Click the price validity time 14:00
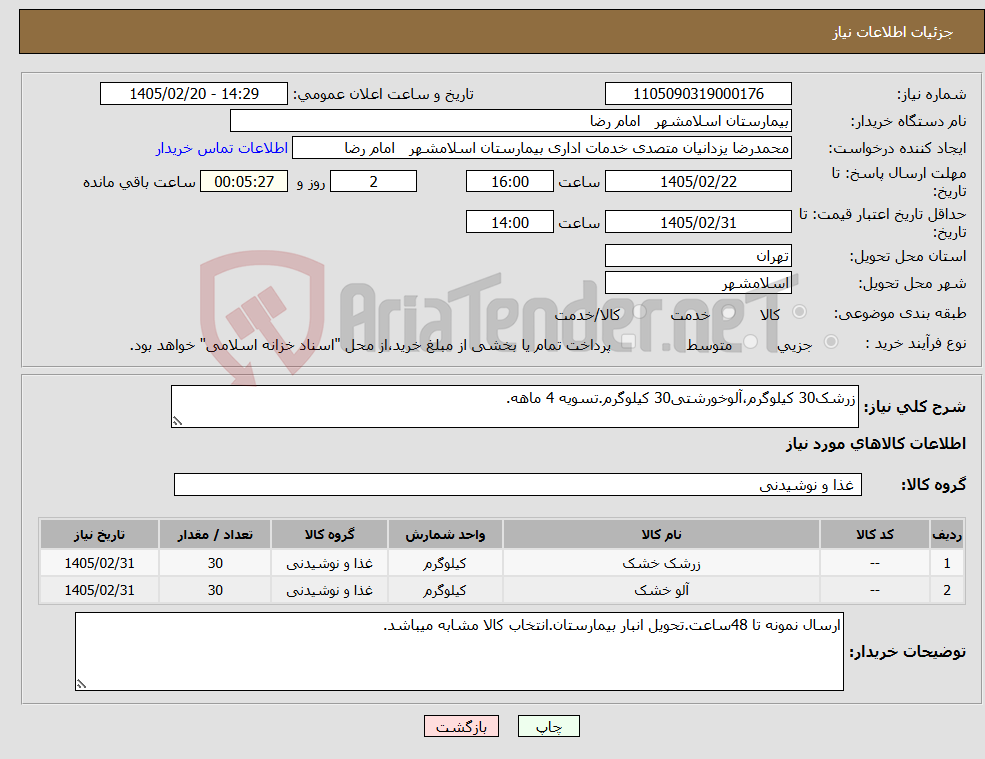The image size is (985, 759). point(509,222)
